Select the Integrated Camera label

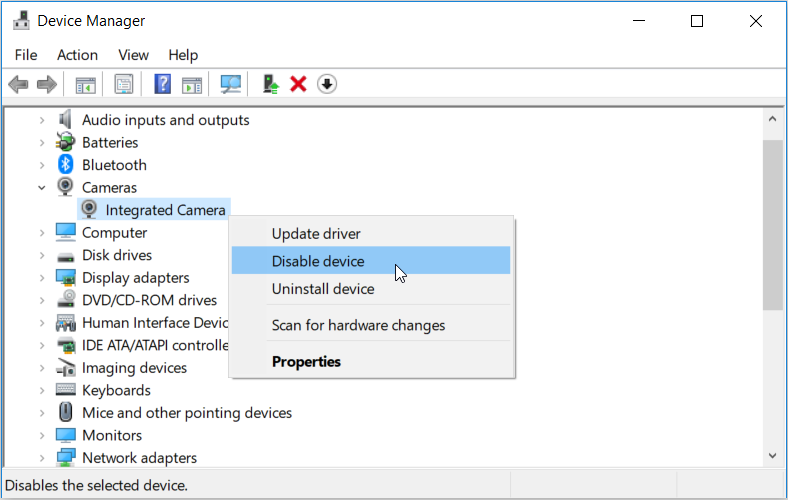(165, 210)
